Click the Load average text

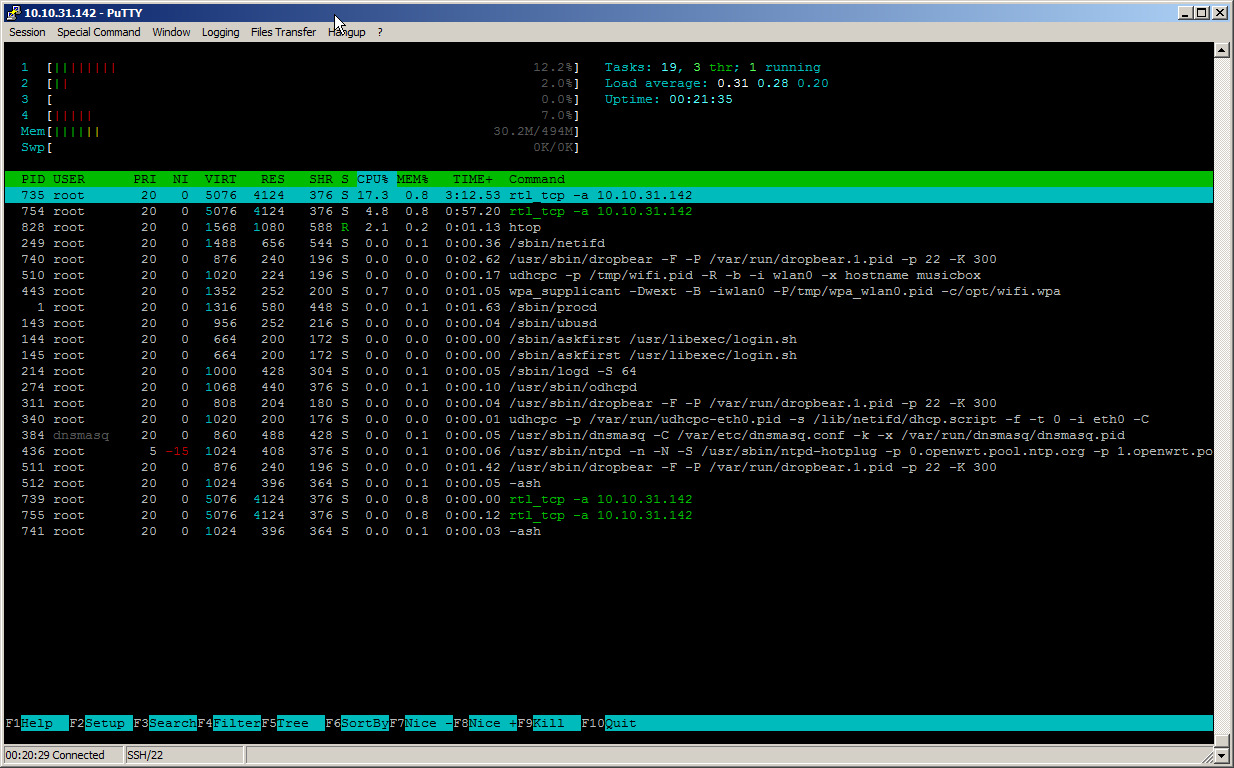pos(717,83)
